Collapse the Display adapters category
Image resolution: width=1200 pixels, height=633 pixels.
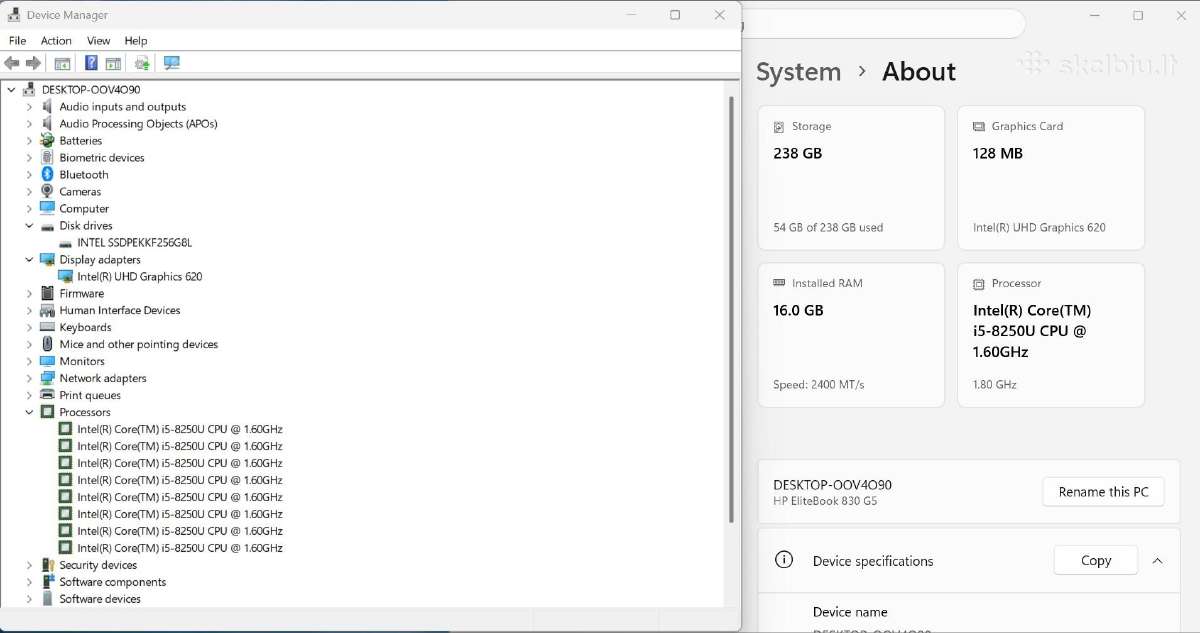(x=29, y=259)
